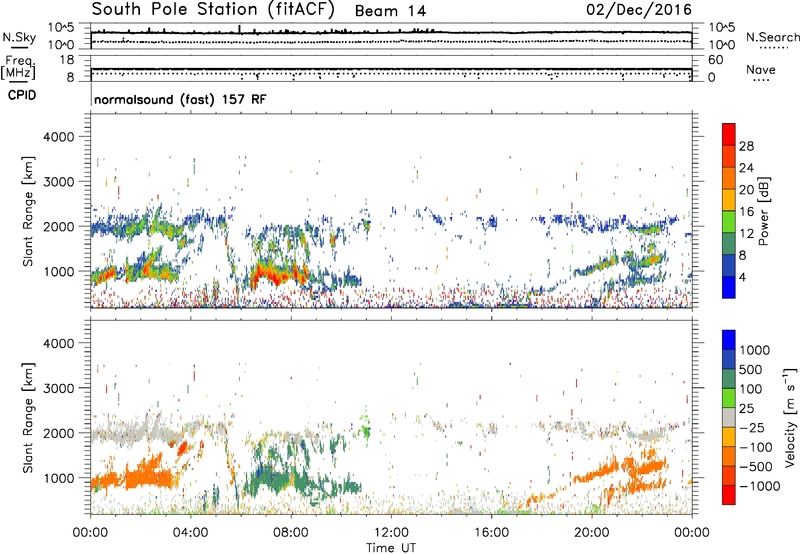
Task: Click the '16:00' time tick label
Action: [x=491, y=533]
